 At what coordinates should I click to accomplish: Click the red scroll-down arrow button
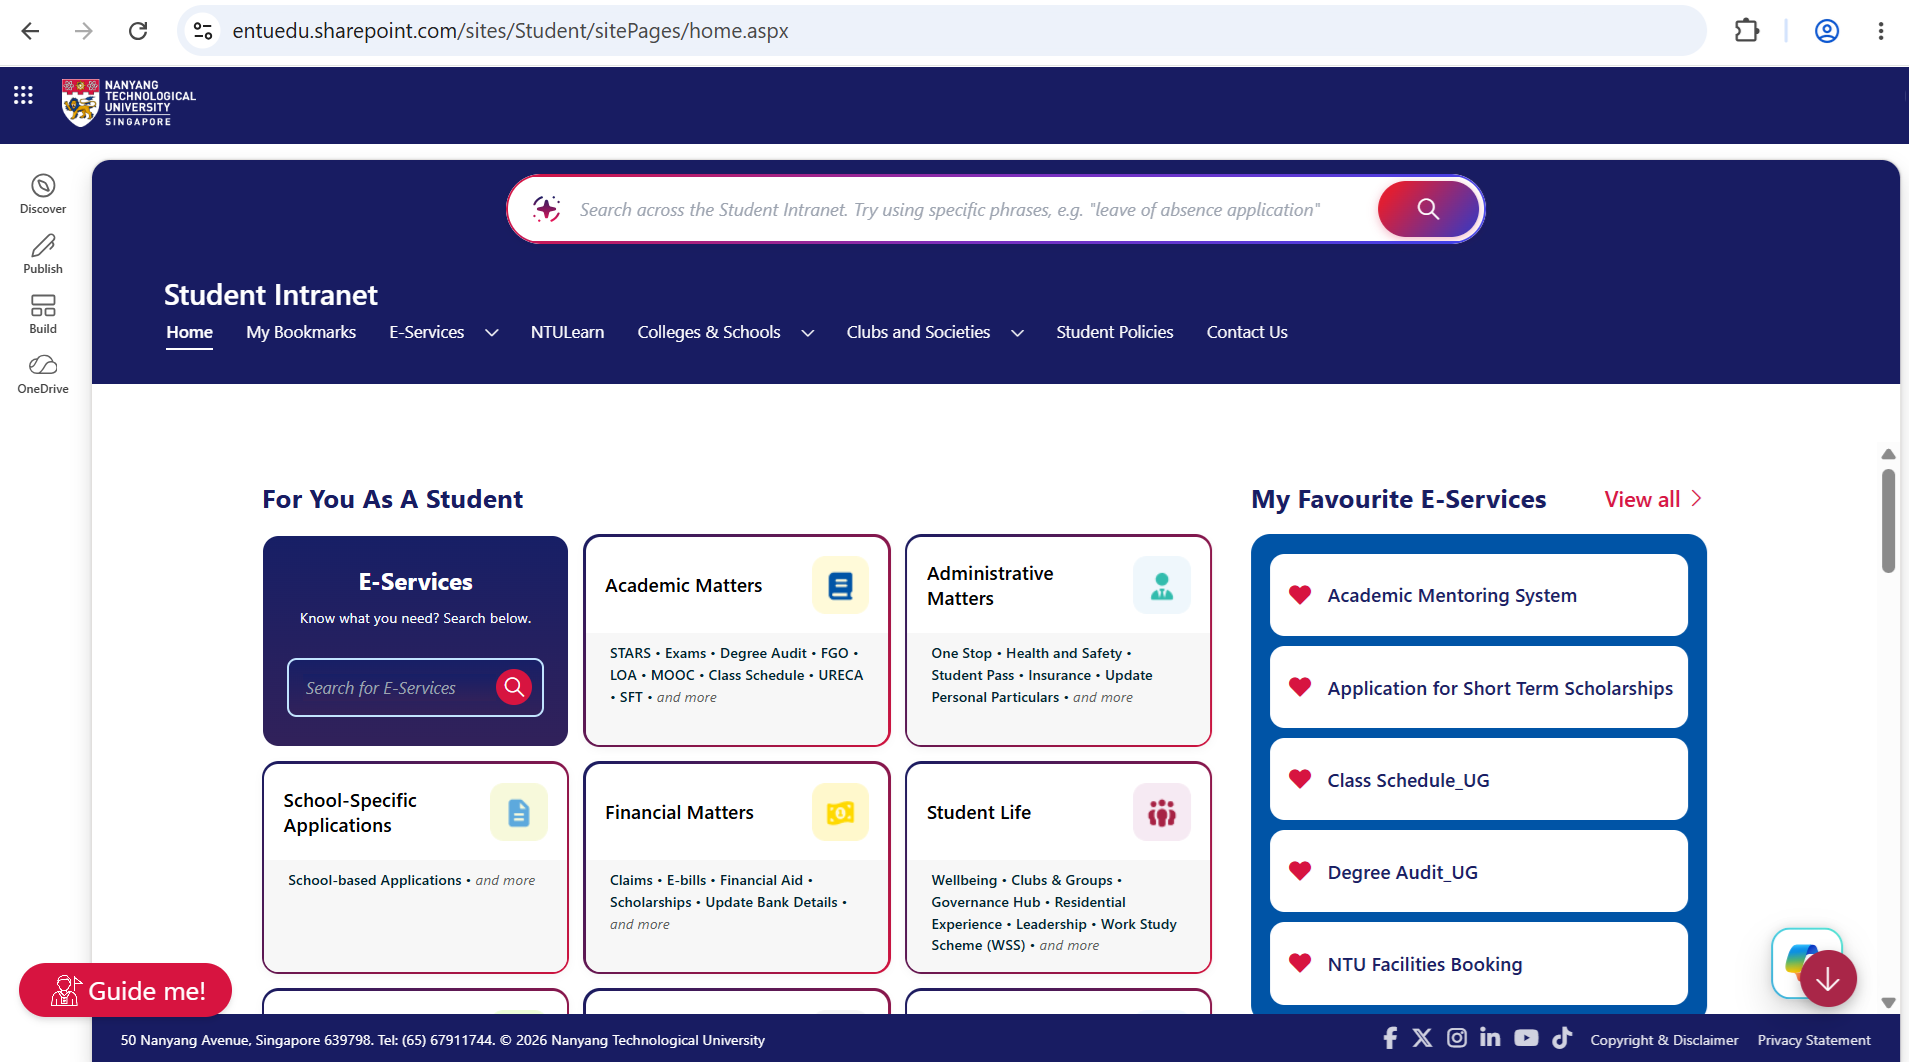pyautogui.click(x=1828, y=979)
